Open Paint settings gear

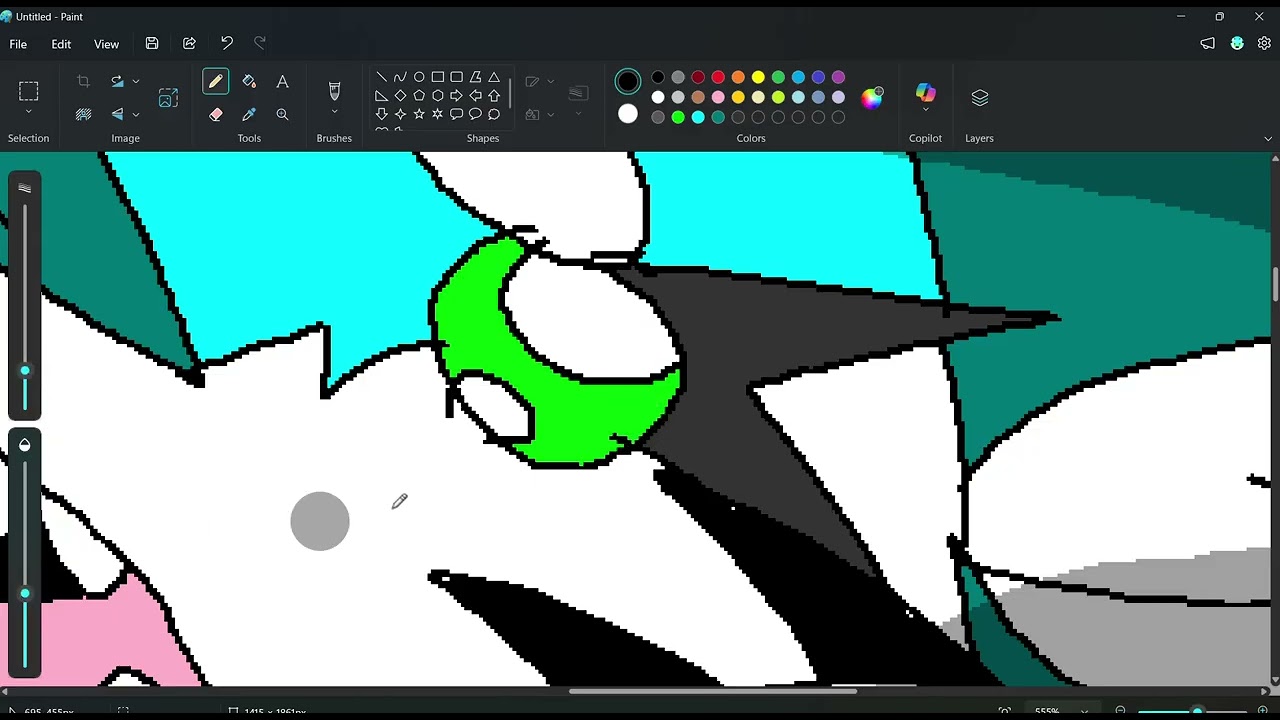[x=1264, y=43]
